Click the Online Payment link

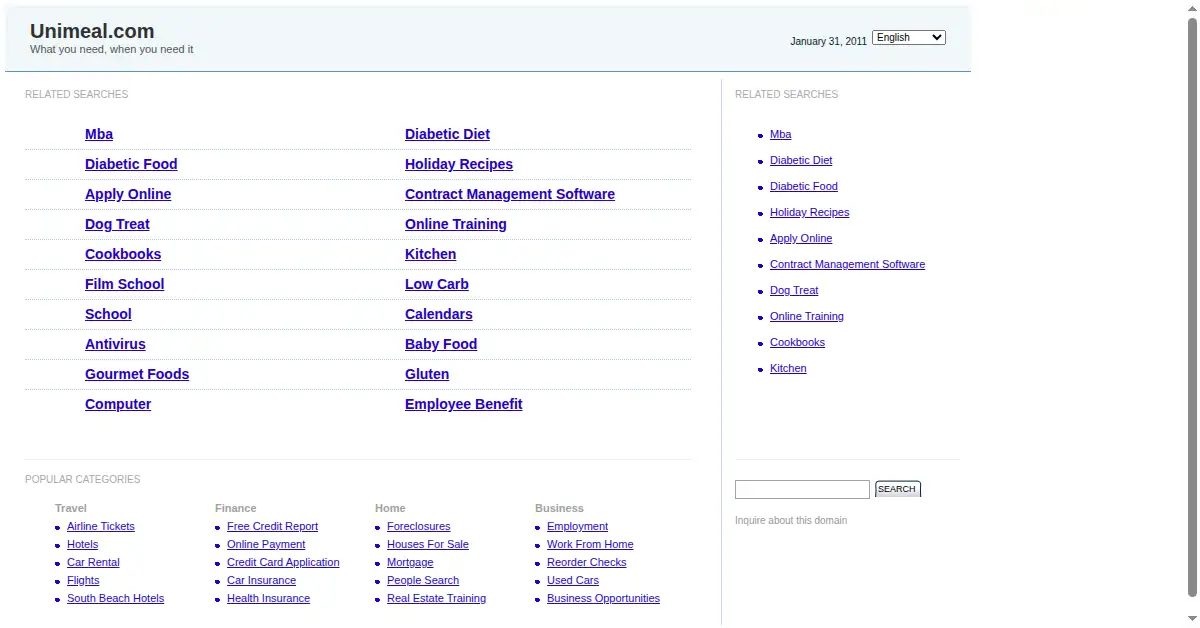[266, 544]
